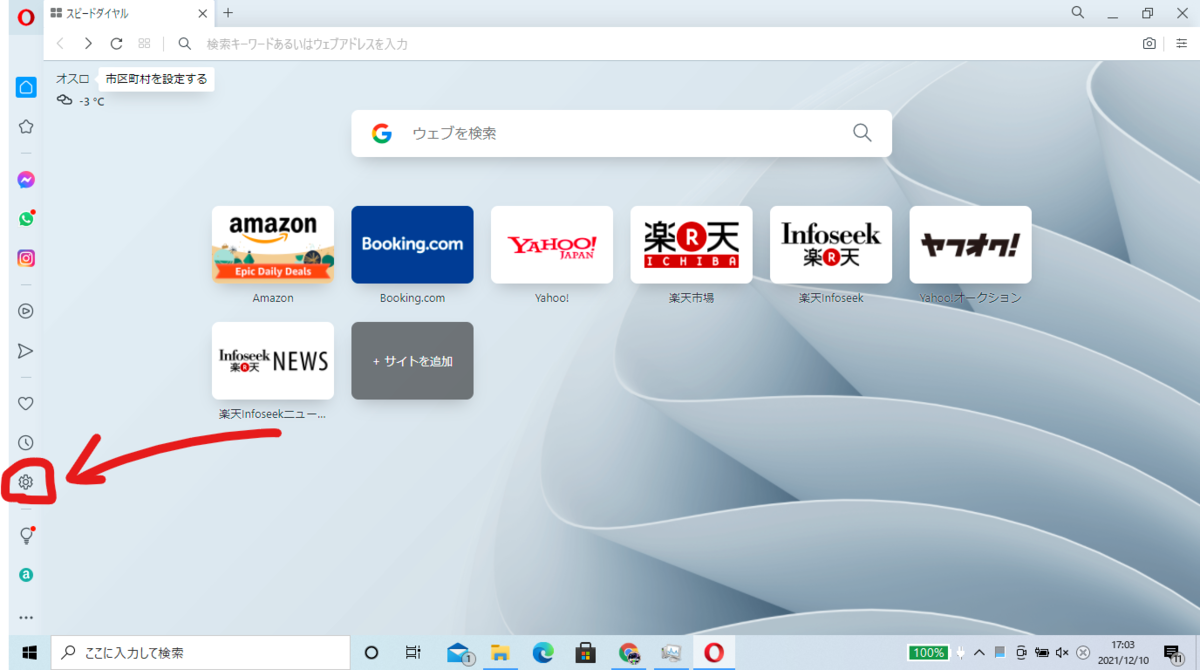Take a snapshot with the camera icon
This screenshot has width=1200, height=670.
click(1150, 44)
